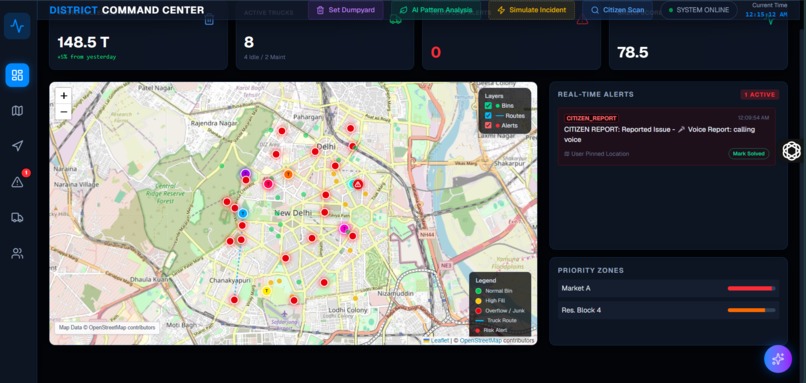Viewport: 806px width, 383px height.
Task: Click the trash bin icon on waste card
Action: [x=209, y=21]
